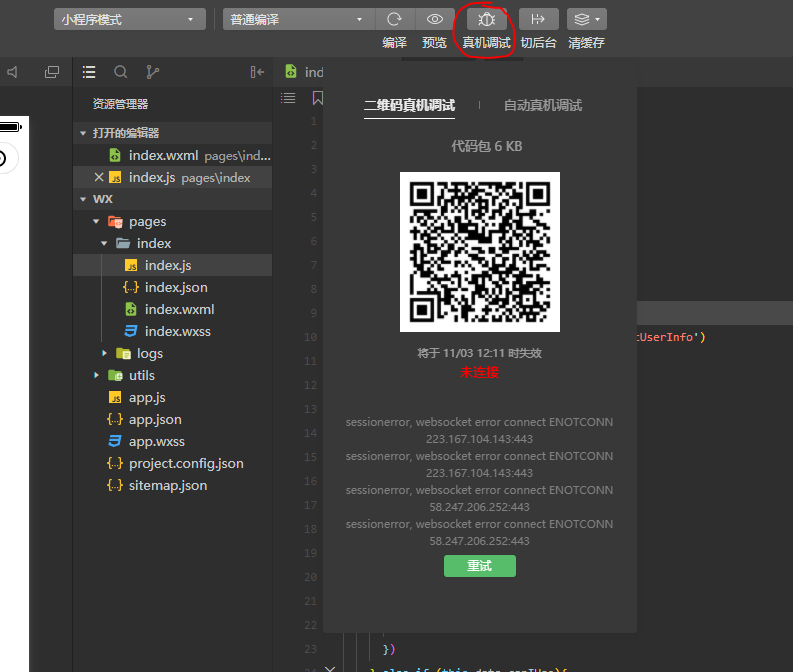Click line number 23 in editor gutter
The image size is (793, 672).
[x=311, y=649]
